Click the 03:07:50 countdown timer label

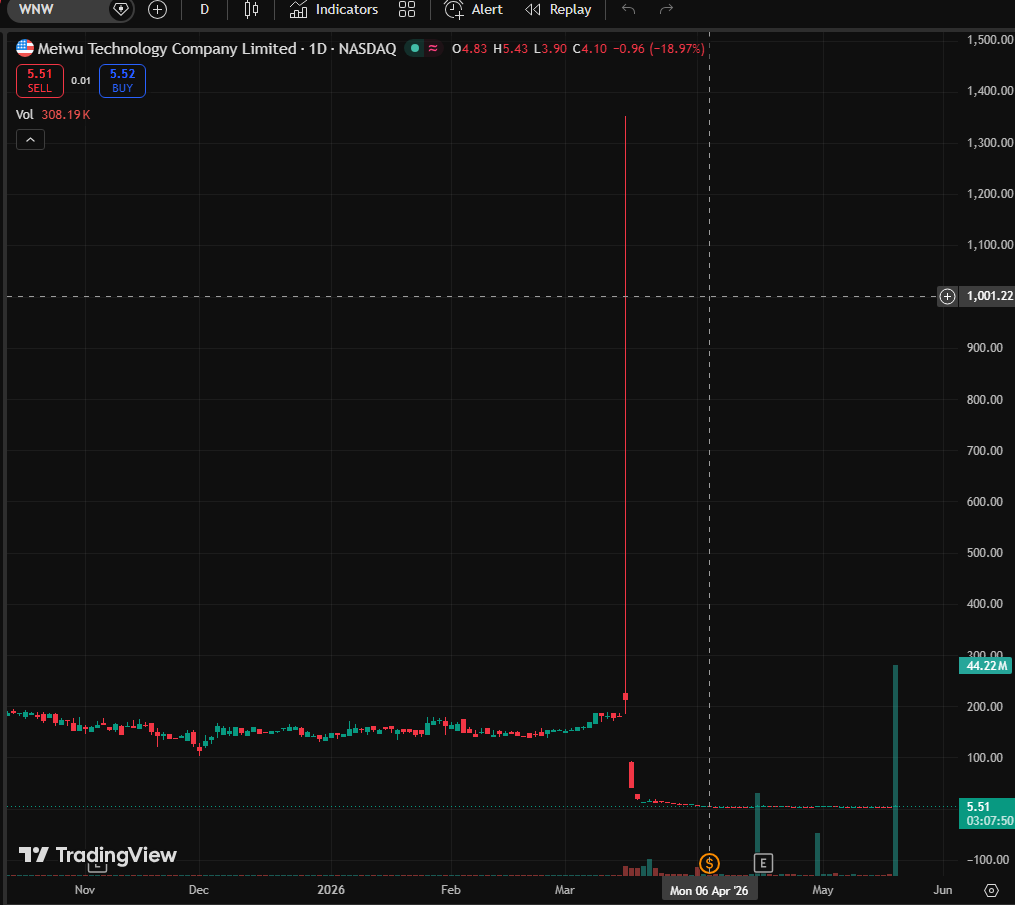click(989, 821)
